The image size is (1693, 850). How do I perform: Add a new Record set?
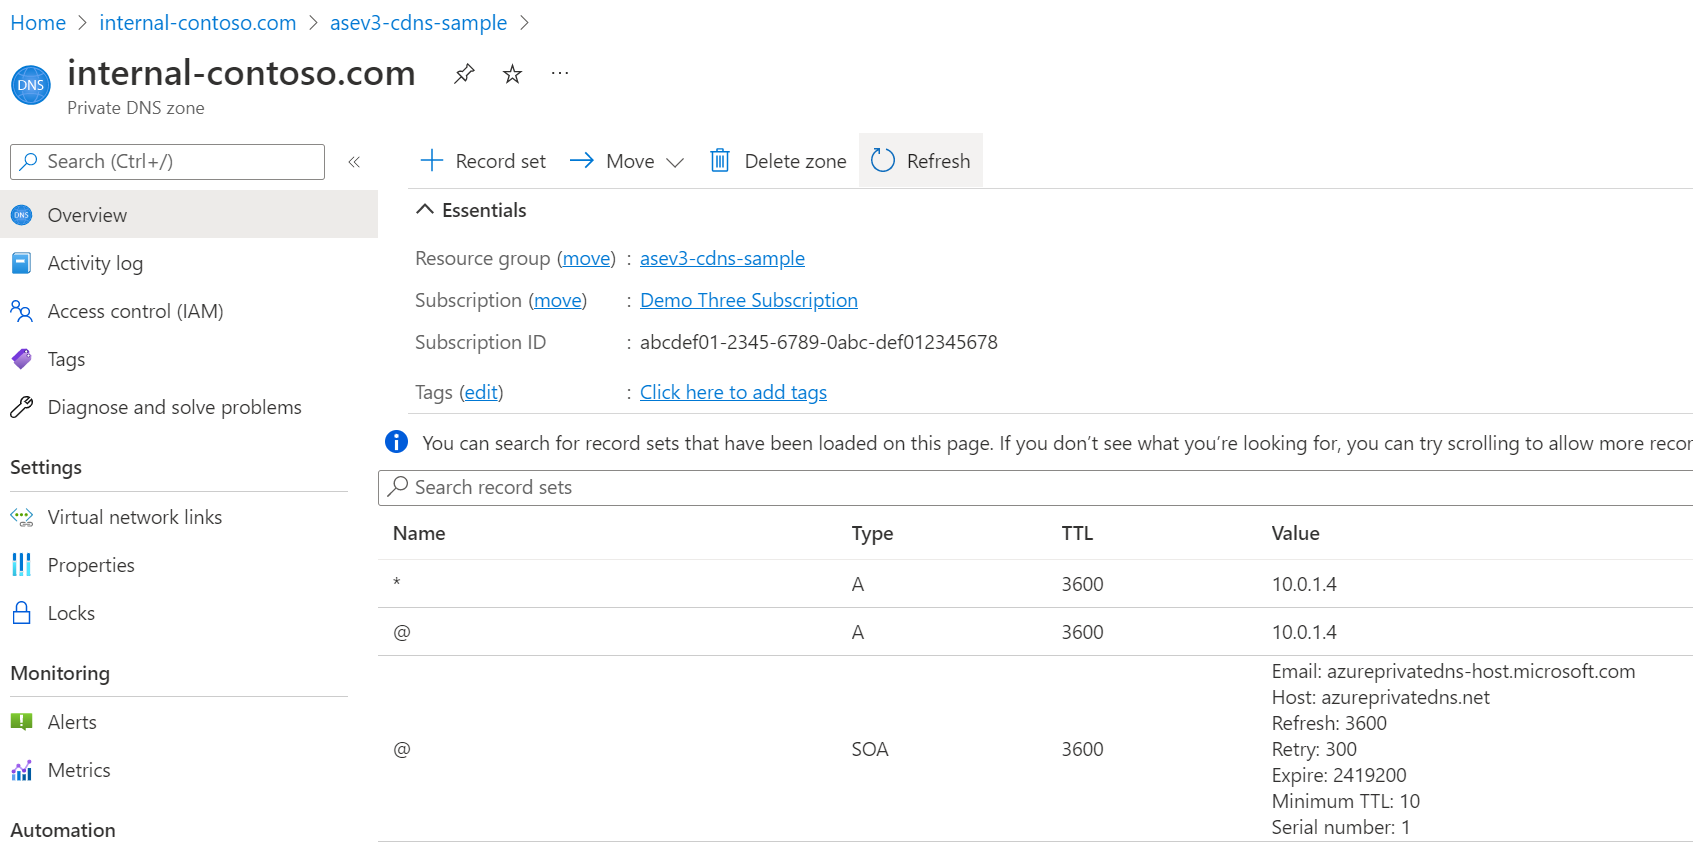coord(484,161)
